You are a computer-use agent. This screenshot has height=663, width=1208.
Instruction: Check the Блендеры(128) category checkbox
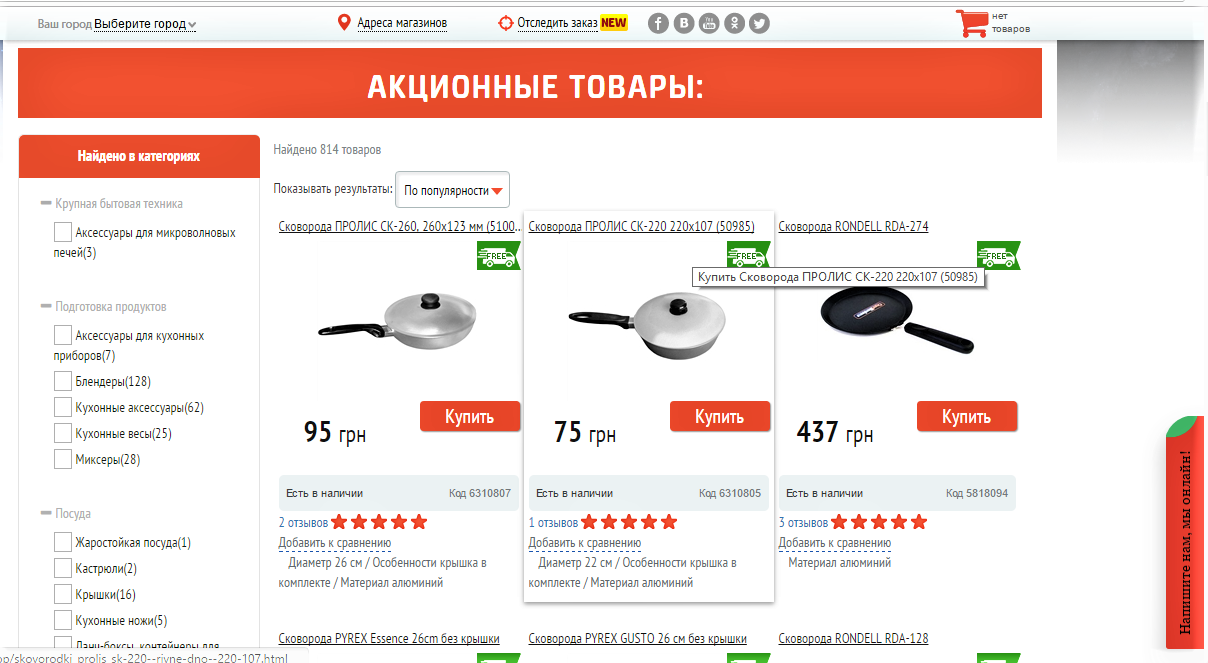coord(63,382)
